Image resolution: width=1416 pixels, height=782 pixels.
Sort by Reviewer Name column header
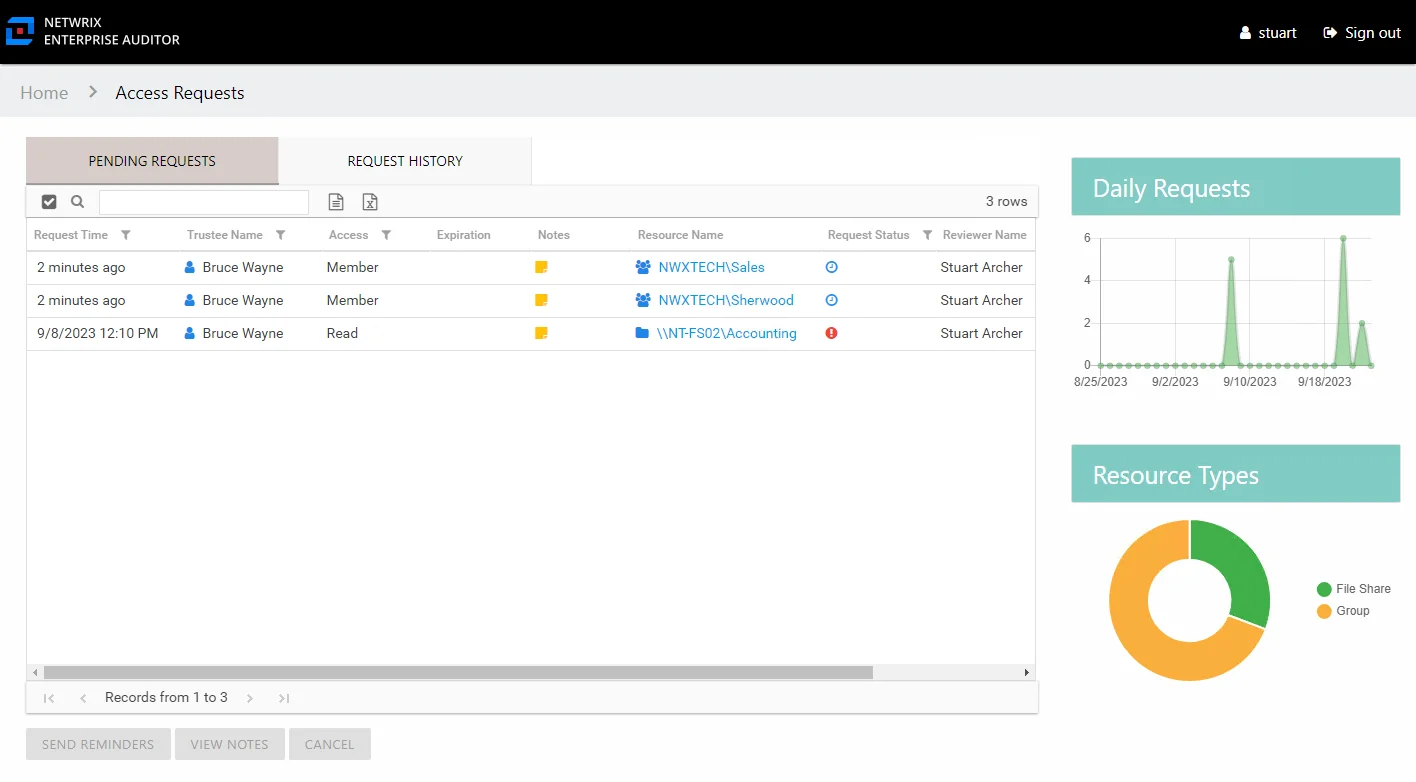(x=985, y=235)
